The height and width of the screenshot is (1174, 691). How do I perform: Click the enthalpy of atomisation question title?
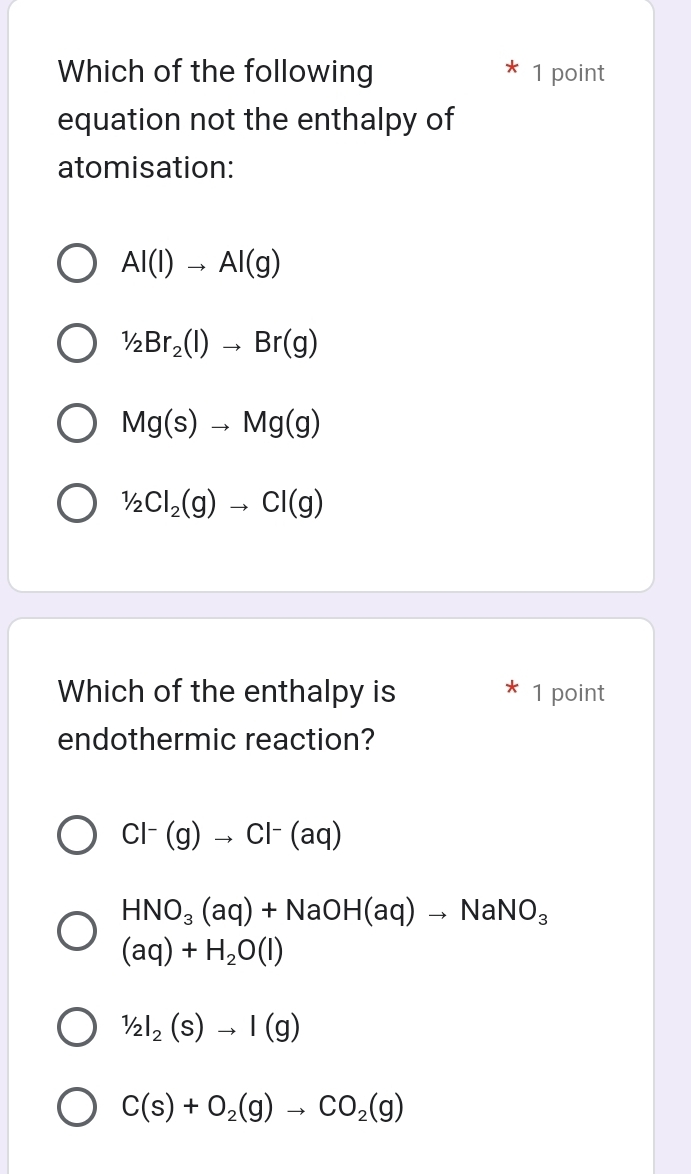(x=256, y=119)
